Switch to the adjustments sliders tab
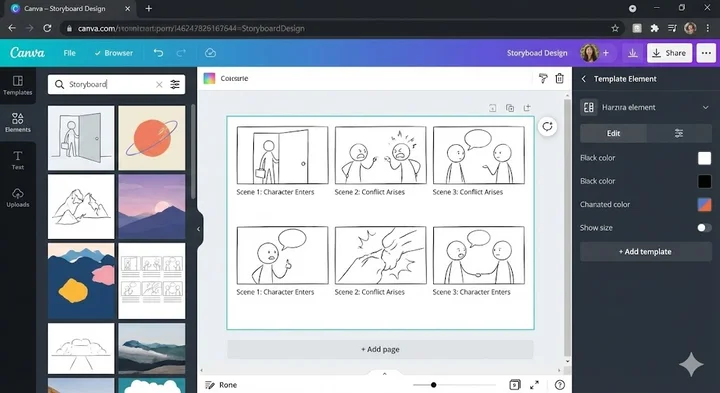Screen dimensions: 720x393 pyautogui.click(x=679, y=133)
